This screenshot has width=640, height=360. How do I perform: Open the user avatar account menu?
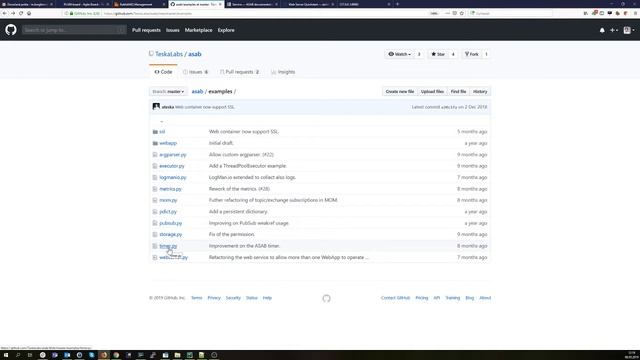629,30
